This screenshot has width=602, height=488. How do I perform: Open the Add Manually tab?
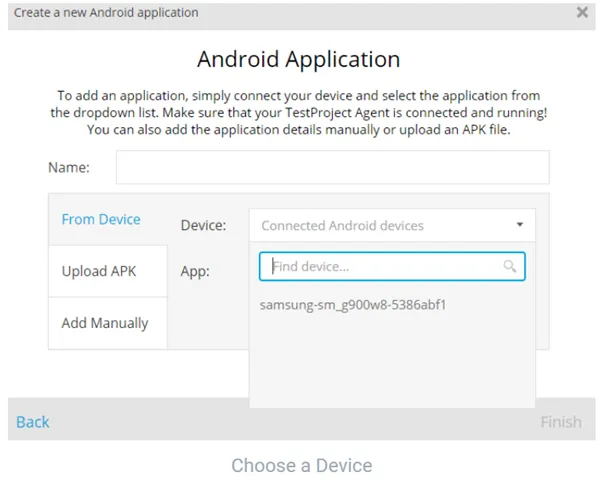coord(105,323)
